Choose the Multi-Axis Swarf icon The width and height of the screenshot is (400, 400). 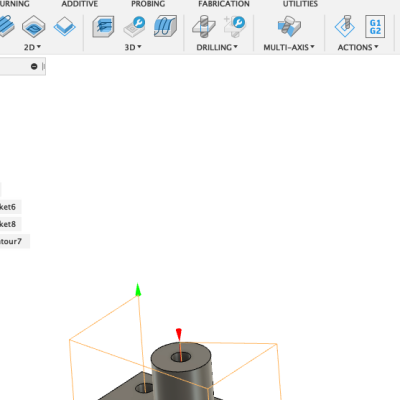click(x=289, y=26)
